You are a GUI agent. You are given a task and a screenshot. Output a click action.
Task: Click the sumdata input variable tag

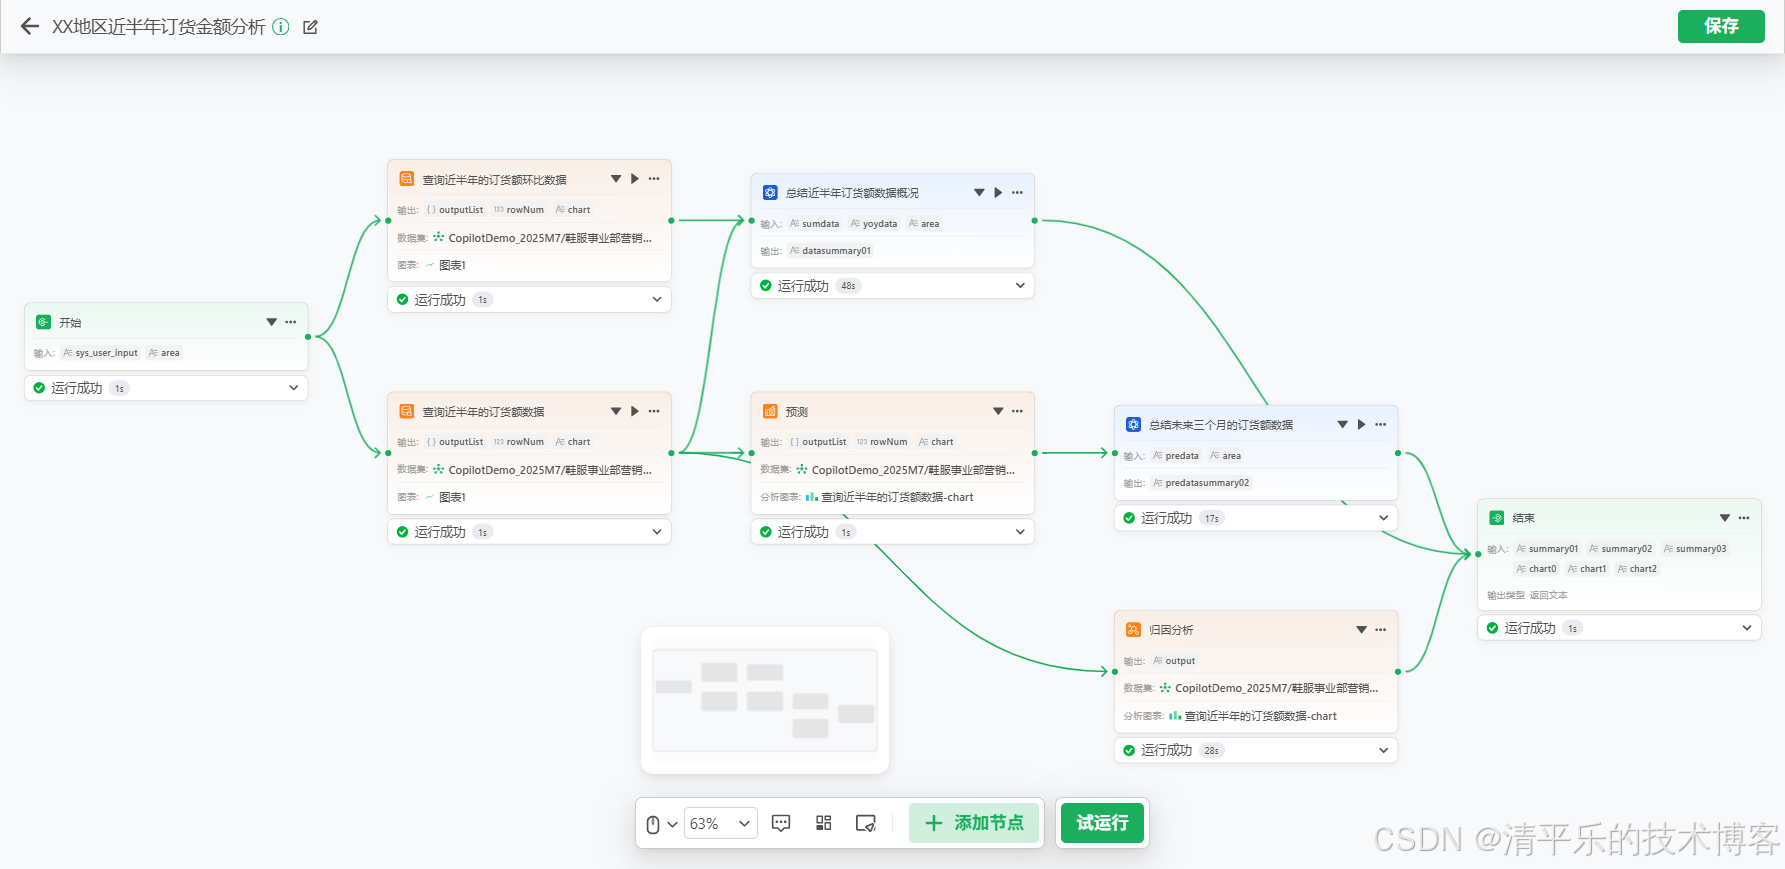814,224
